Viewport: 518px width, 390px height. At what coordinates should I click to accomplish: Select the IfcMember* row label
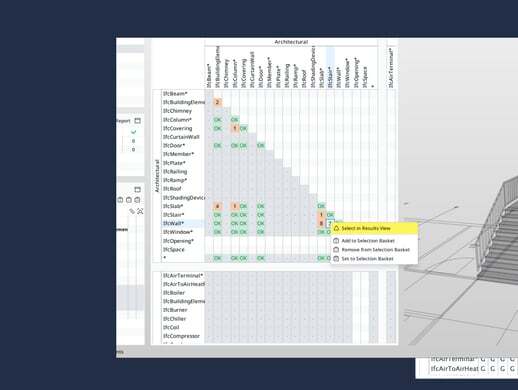[178, 154]
